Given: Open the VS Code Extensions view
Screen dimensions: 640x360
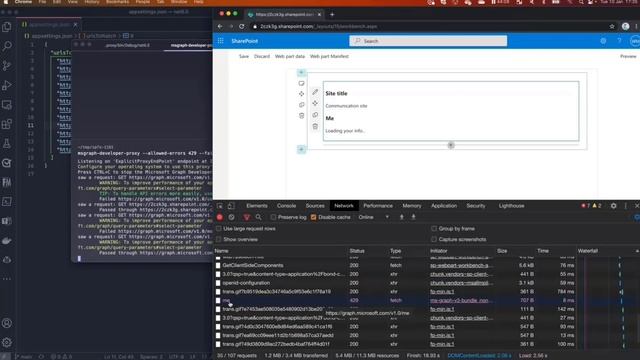Looking at the screenshot, I should [7, 124].
